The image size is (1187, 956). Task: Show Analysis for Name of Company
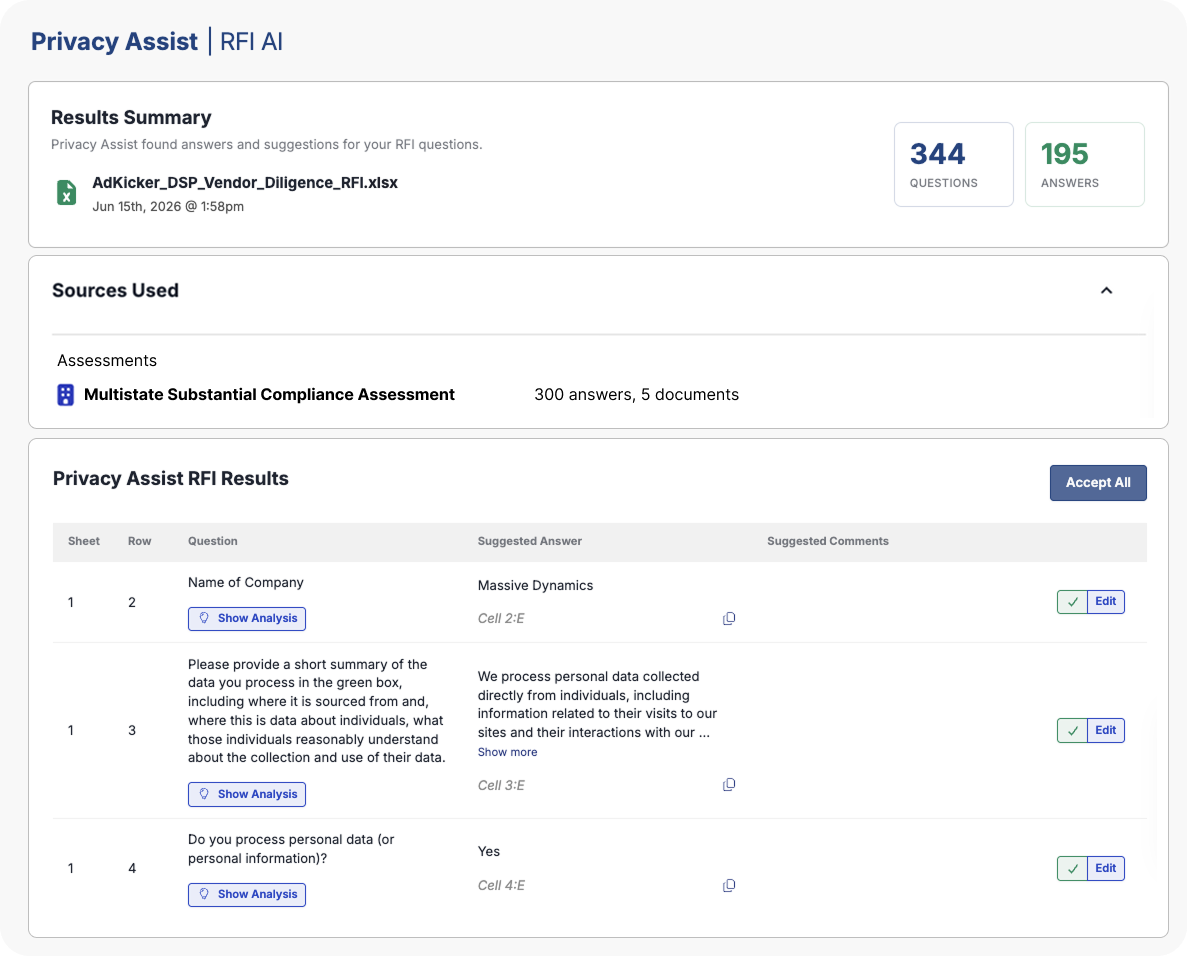pos(247,618)
